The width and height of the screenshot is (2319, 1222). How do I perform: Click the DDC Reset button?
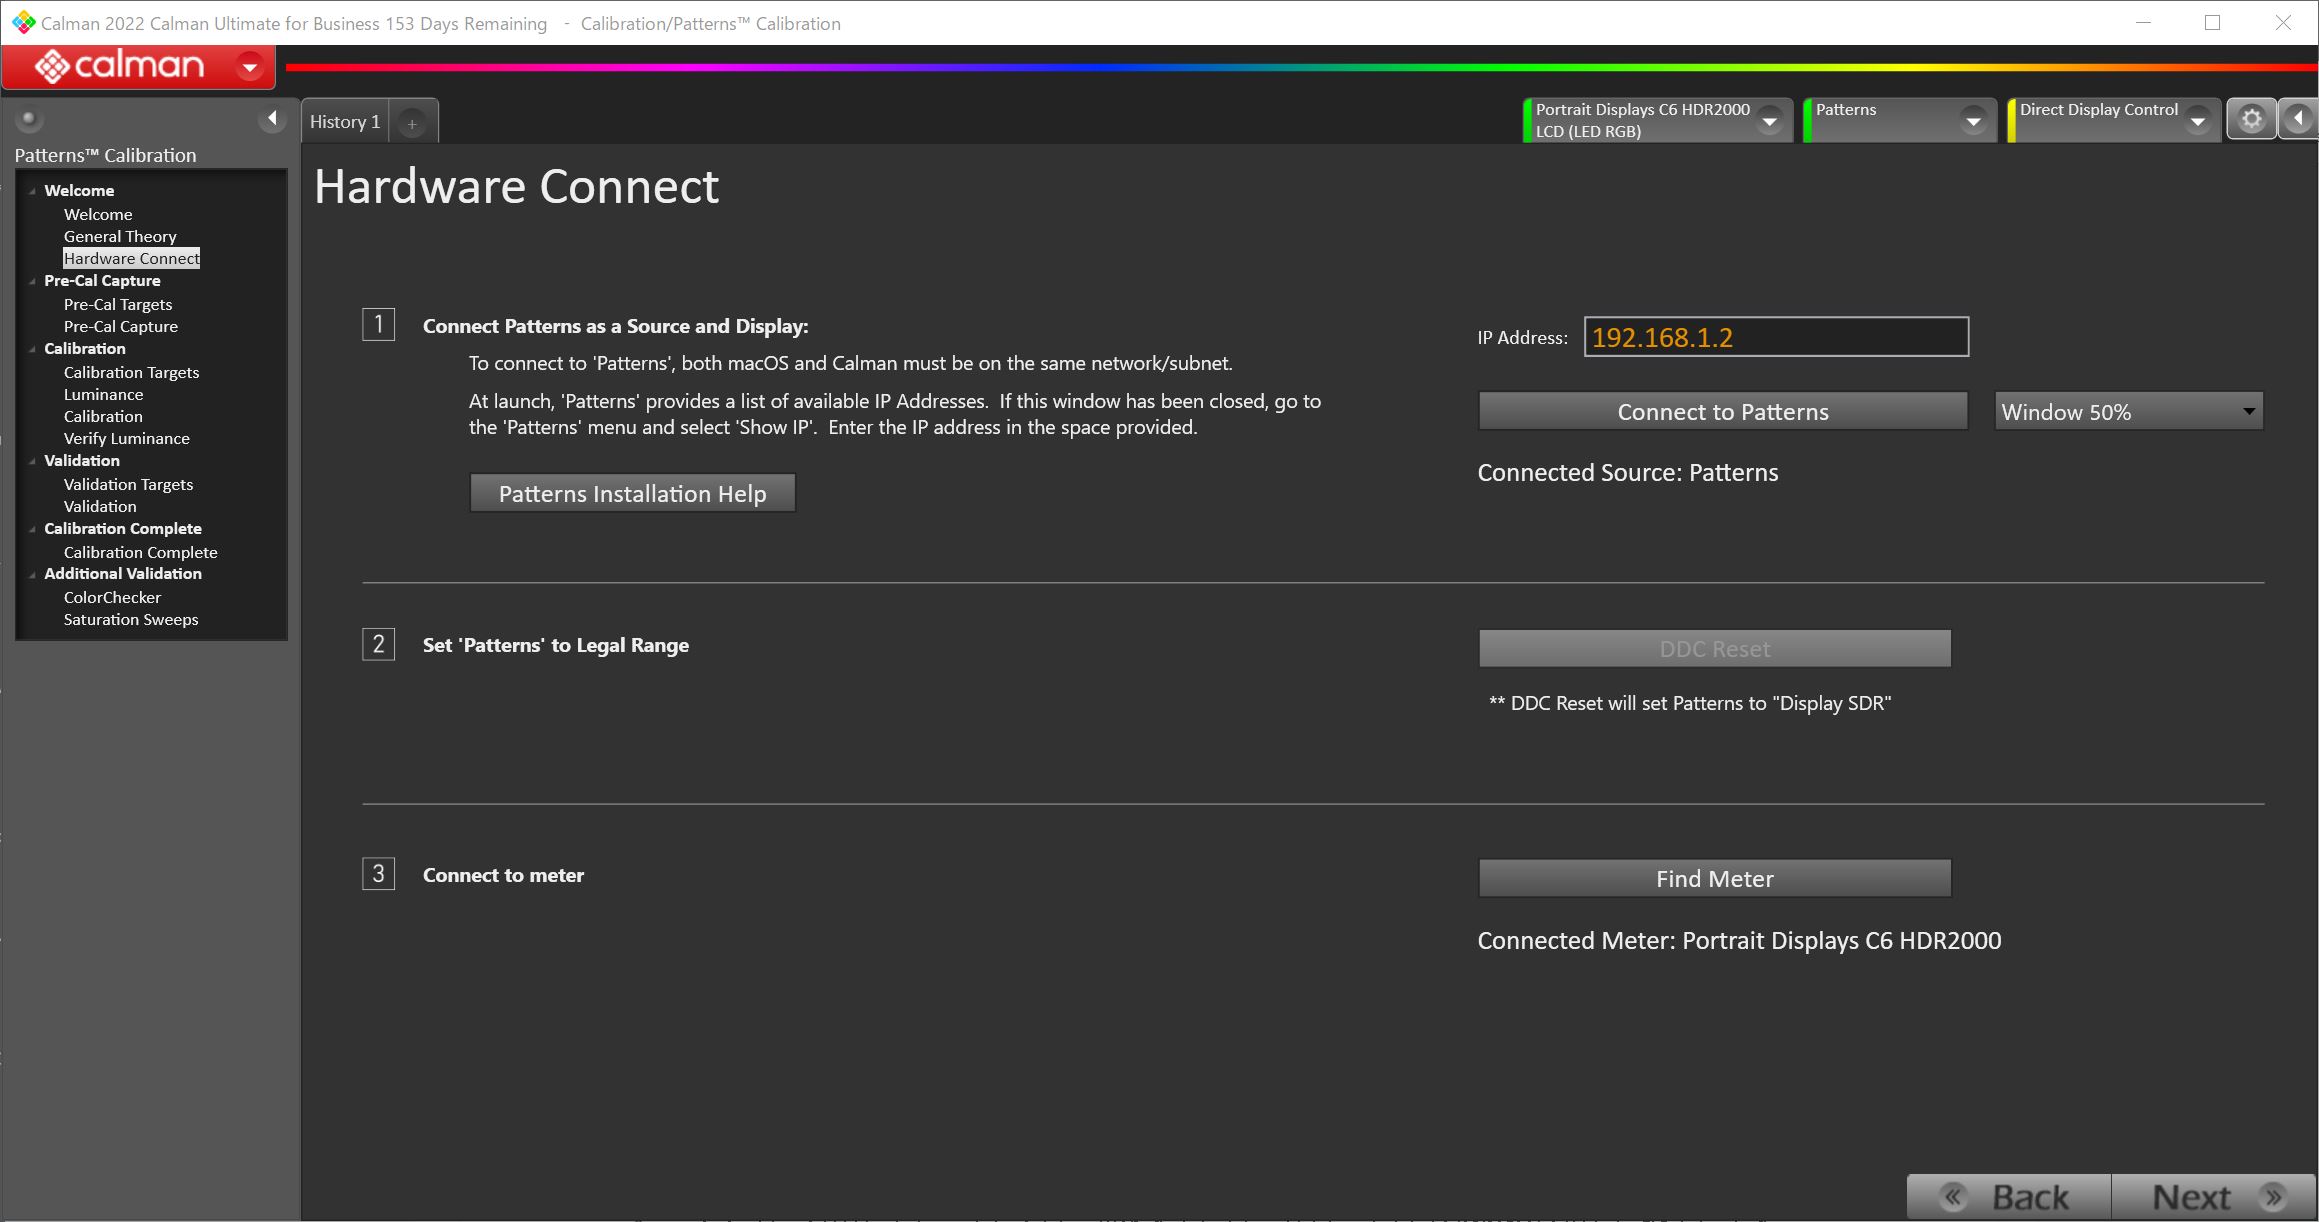coord(1715,648)
